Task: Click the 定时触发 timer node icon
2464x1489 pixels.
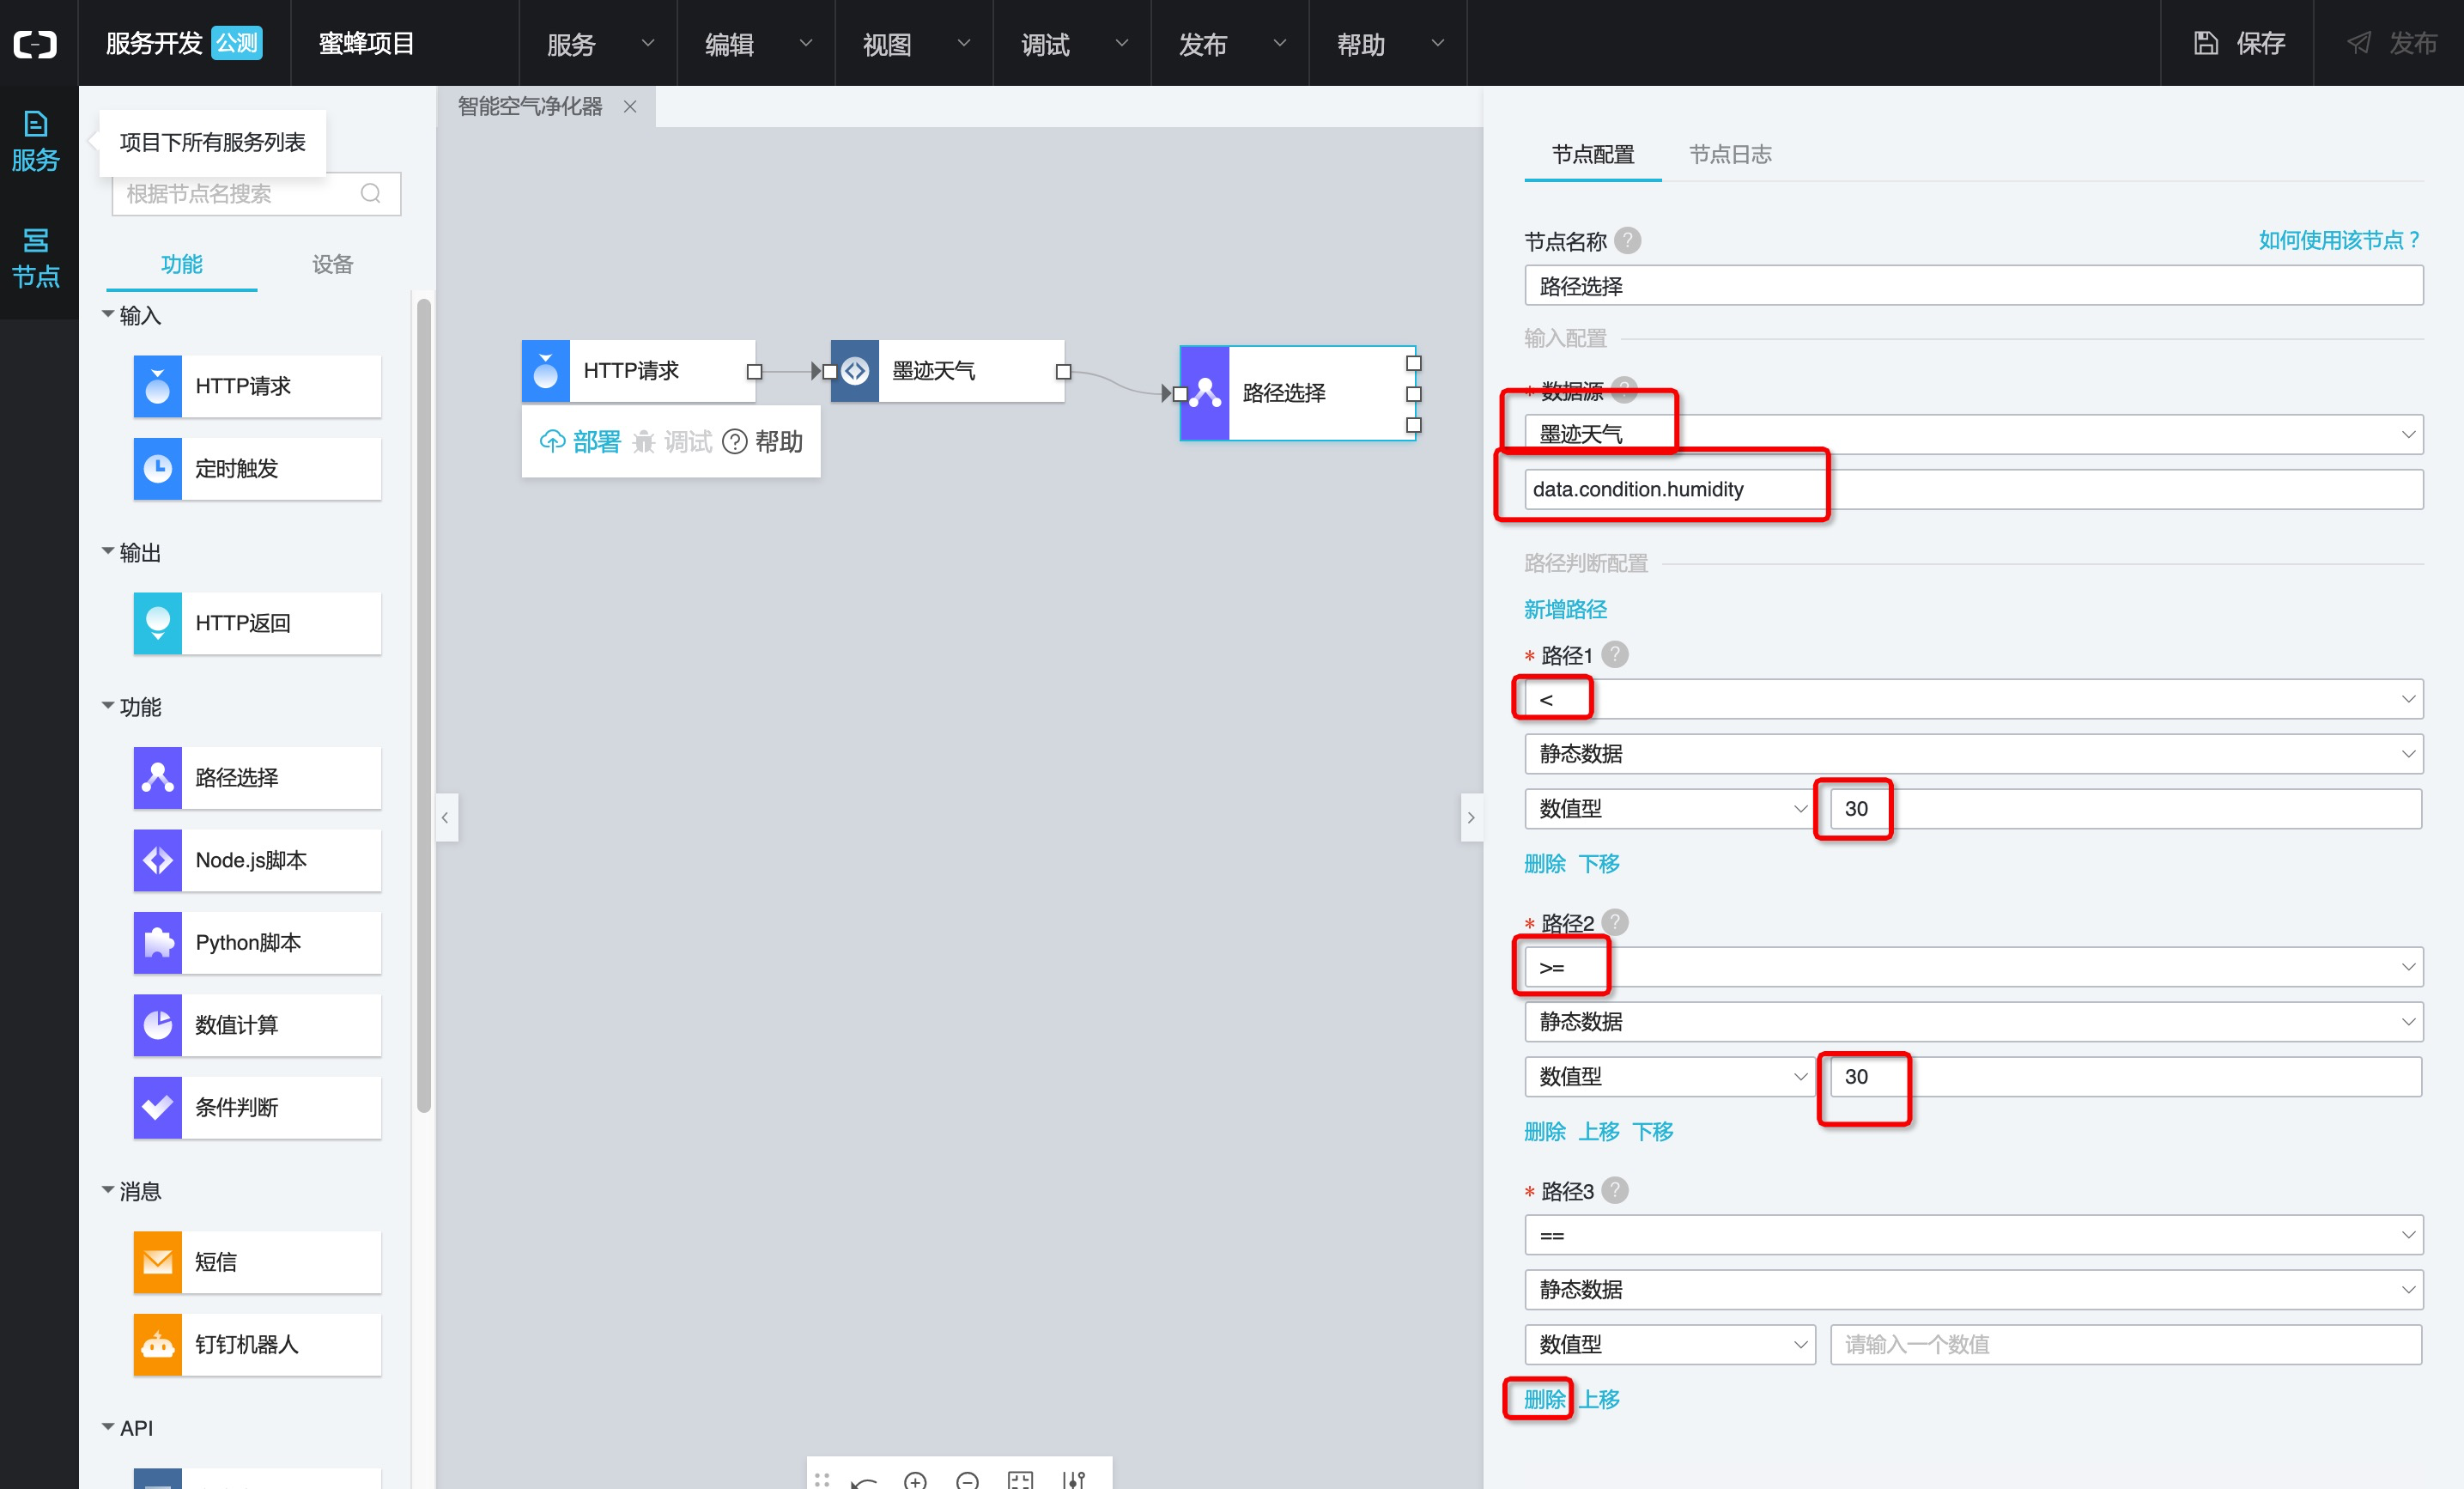Action: coord(157,468)
